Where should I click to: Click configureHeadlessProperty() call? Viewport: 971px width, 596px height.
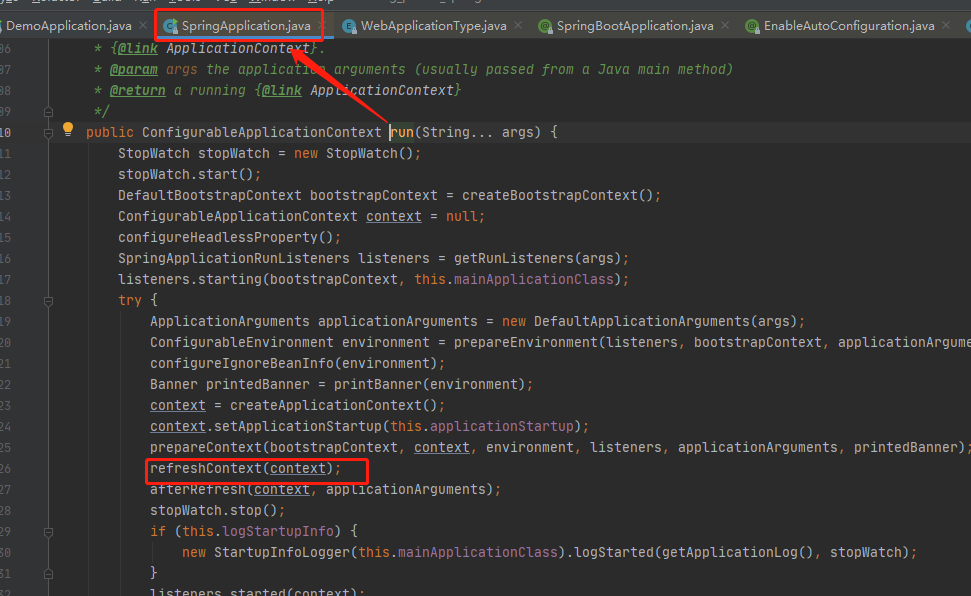click(x=225, y=238)
